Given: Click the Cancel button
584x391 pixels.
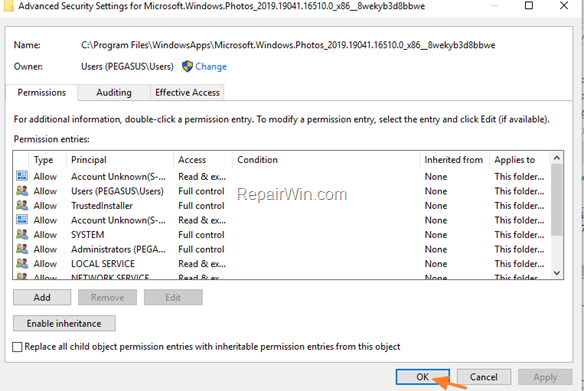Looking at the screenshot, I should click(484, 377).
